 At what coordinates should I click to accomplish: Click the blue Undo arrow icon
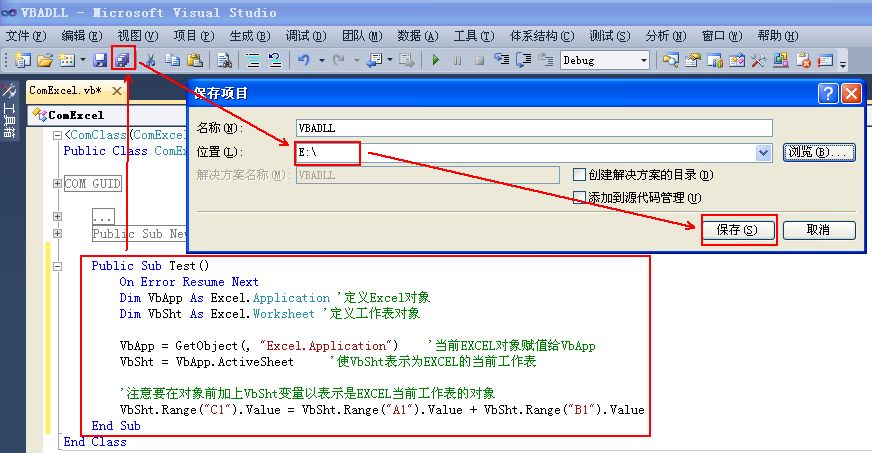click(304, 59)
